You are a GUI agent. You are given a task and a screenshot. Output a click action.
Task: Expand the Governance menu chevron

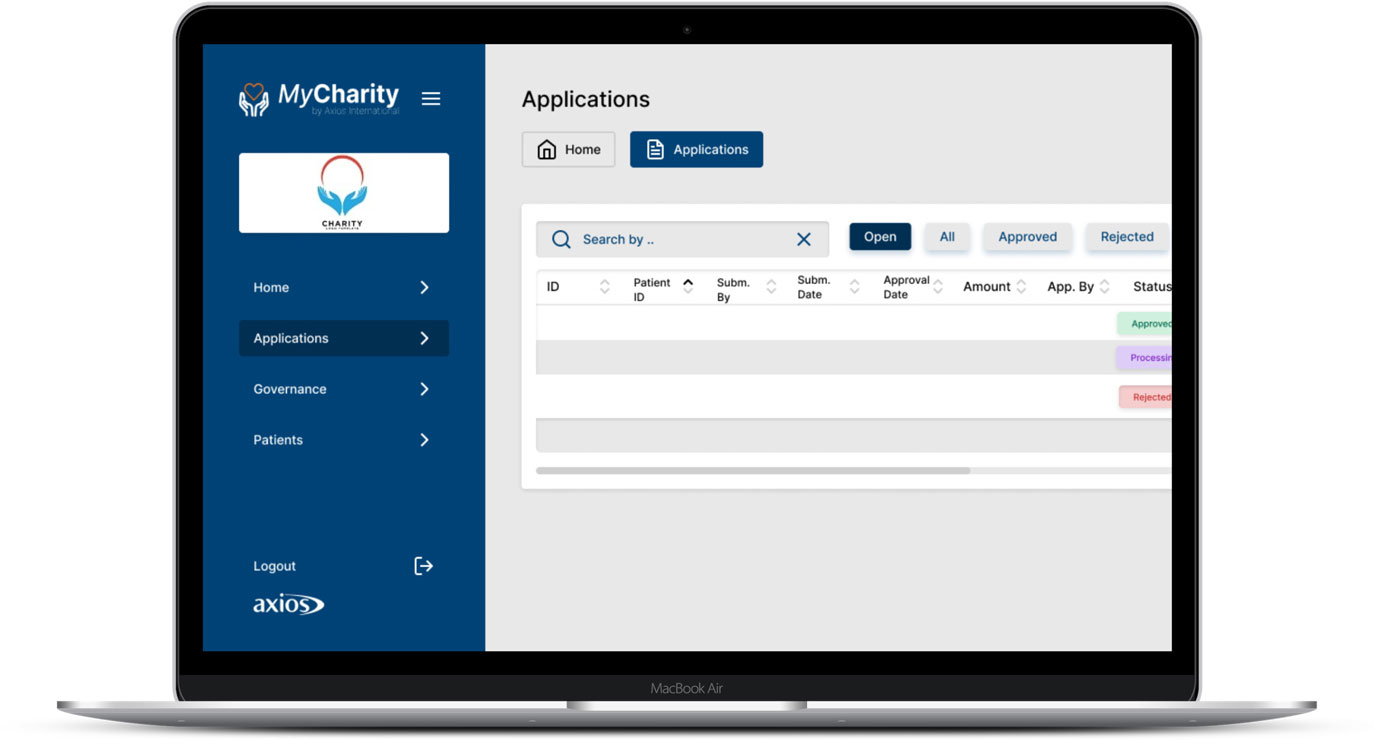coord(424,389)
